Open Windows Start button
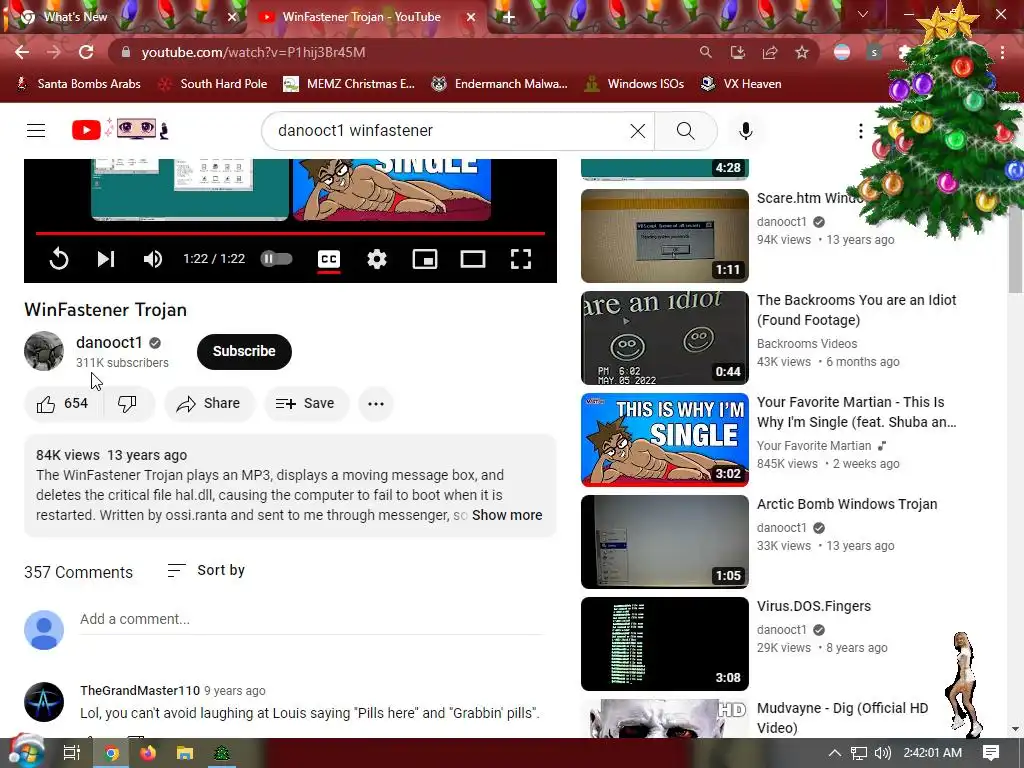1024x768 pixels. click(25, 752)
